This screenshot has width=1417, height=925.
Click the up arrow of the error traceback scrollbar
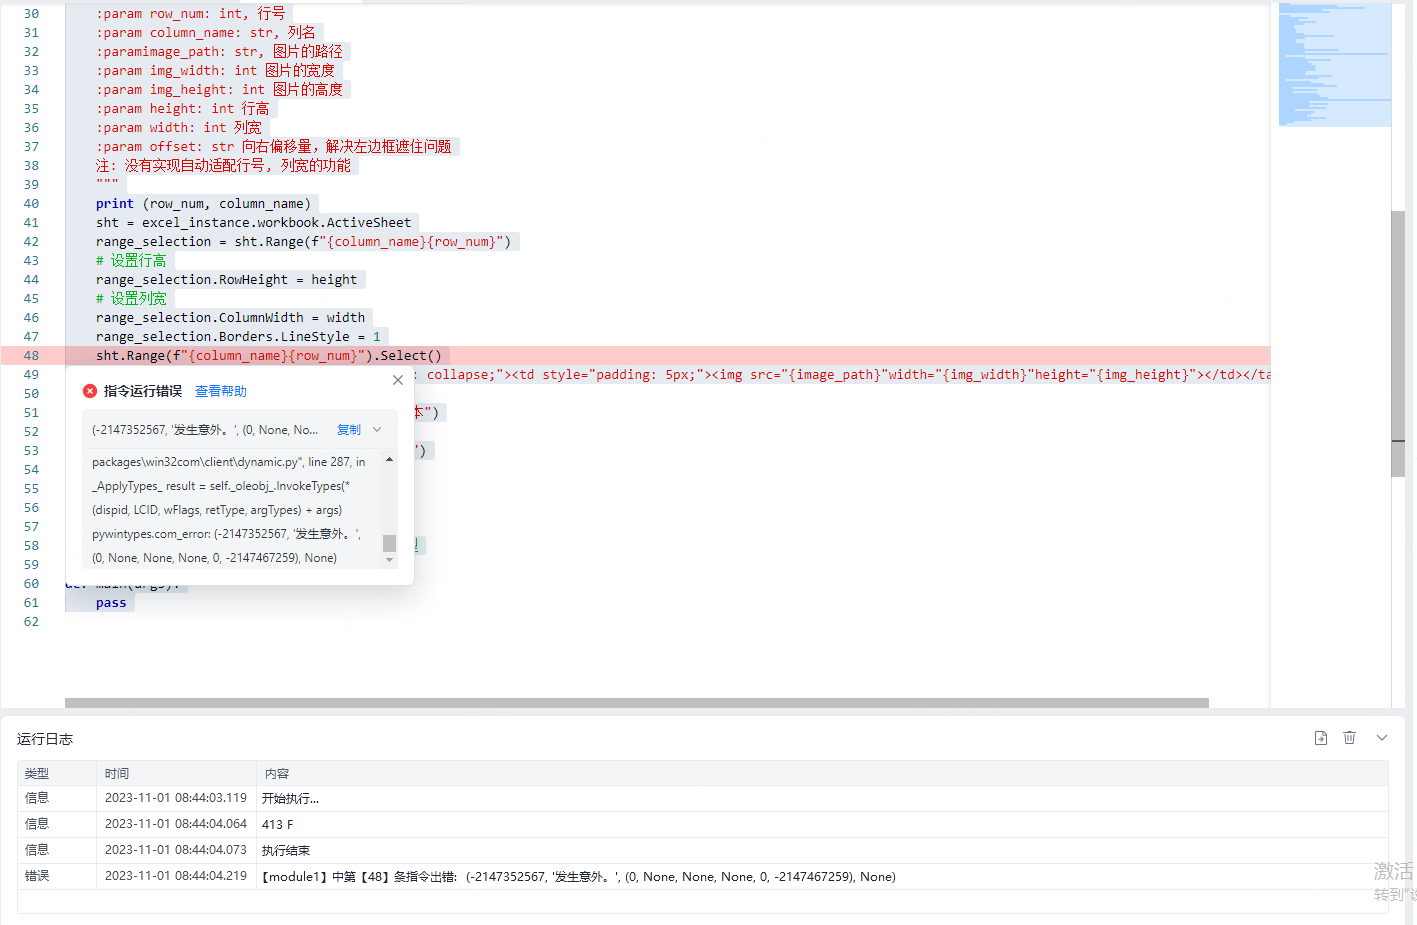click(389, 459)
